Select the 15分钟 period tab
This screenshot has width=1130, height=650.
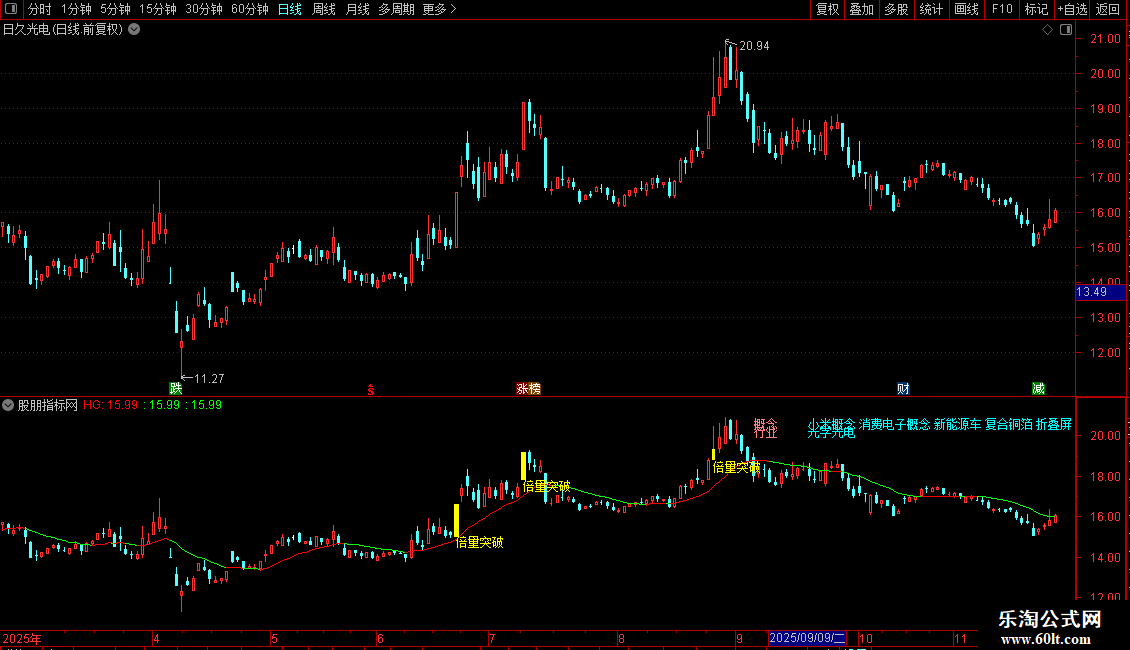click(x=158, y=9)
